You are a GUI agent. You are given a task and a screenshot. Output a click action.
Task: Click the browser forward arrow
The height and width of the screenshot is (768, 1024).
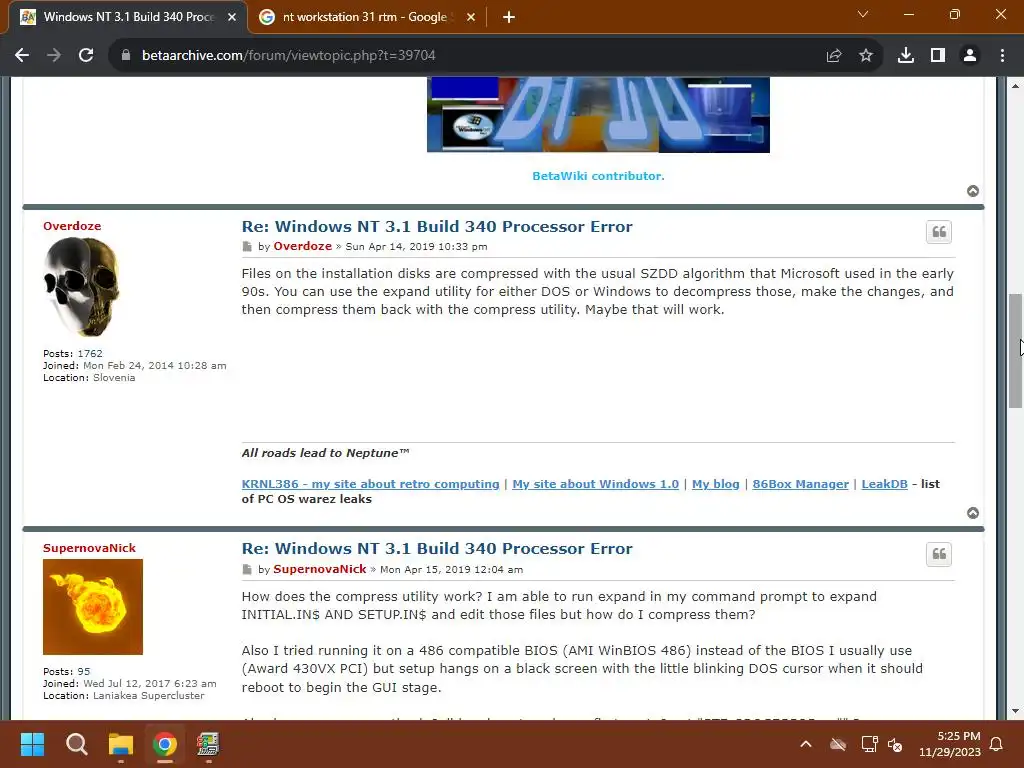[54, 56]
